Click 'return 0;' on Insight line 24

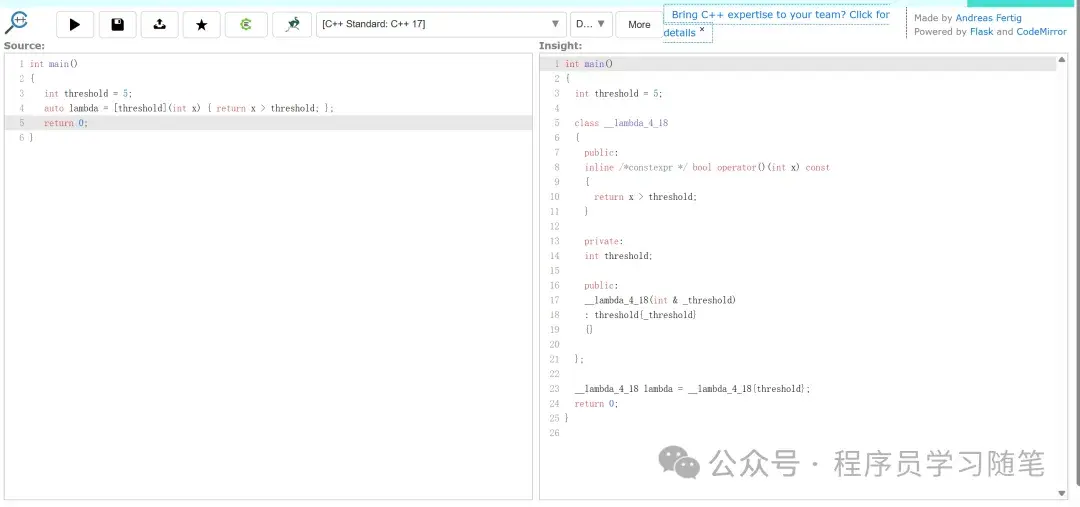[596, 404]
